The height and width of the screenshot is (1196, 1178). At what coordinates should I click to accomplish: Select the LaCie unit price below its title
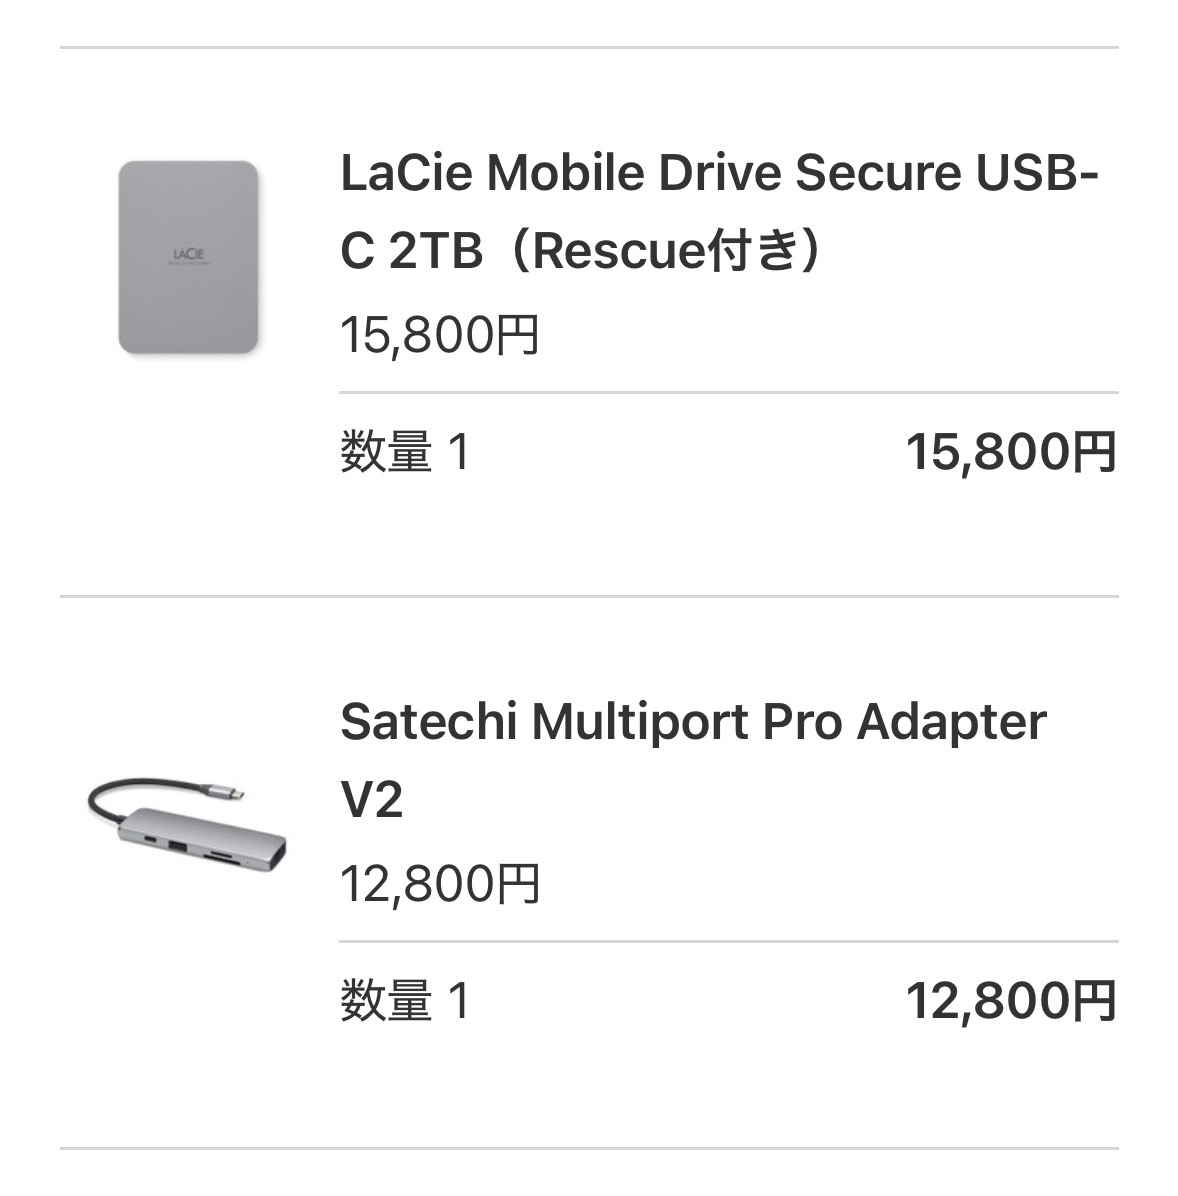pos(440,335)
